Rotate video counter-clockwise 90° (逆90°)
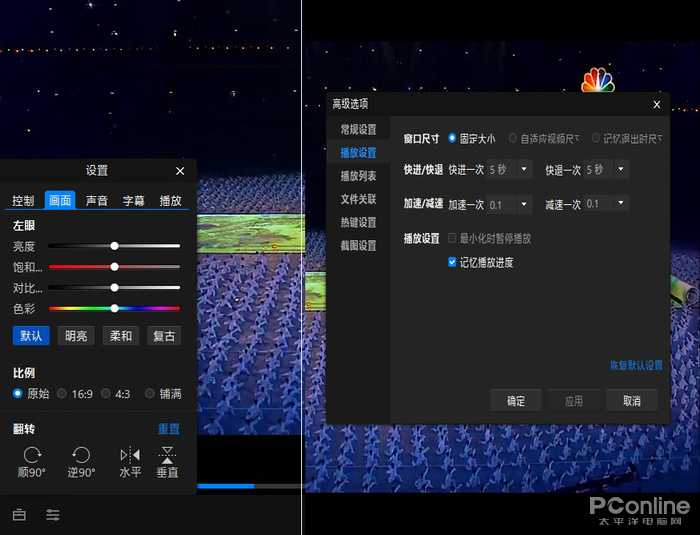This screenshot has height=535, width=700. tap(81, 462)
